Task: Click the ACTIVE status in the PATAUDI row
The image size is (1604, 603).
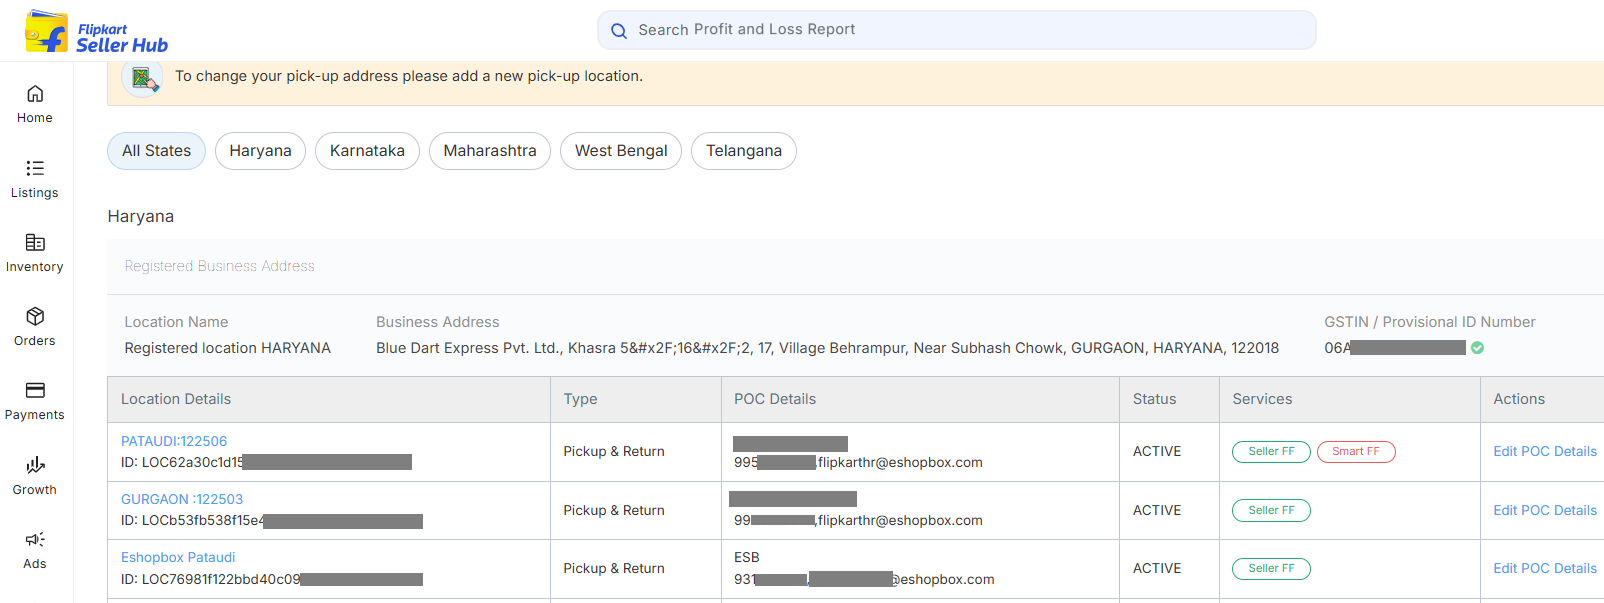Action: 1156,451
